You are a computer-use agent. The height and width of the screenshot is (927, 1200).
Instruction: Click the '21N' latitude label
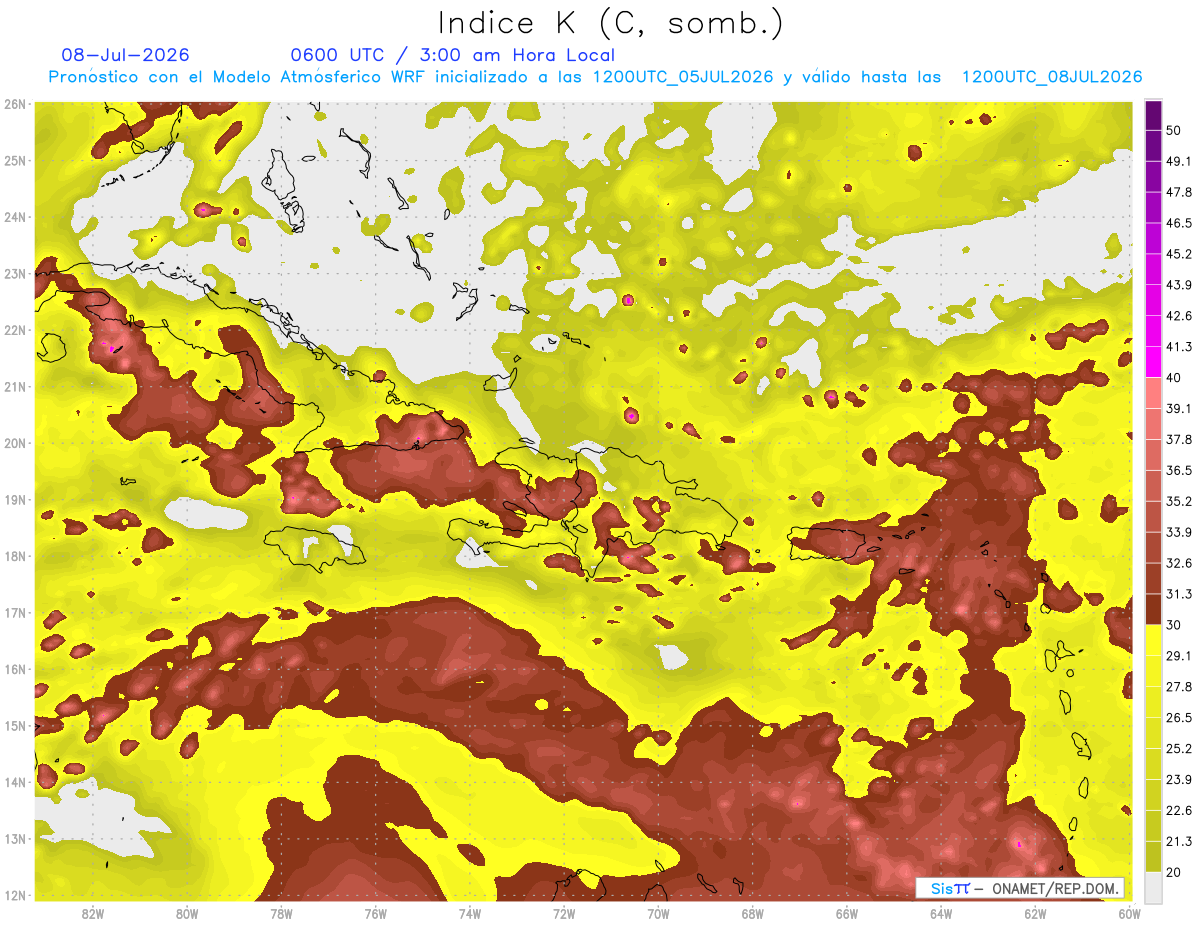[14, 387]
